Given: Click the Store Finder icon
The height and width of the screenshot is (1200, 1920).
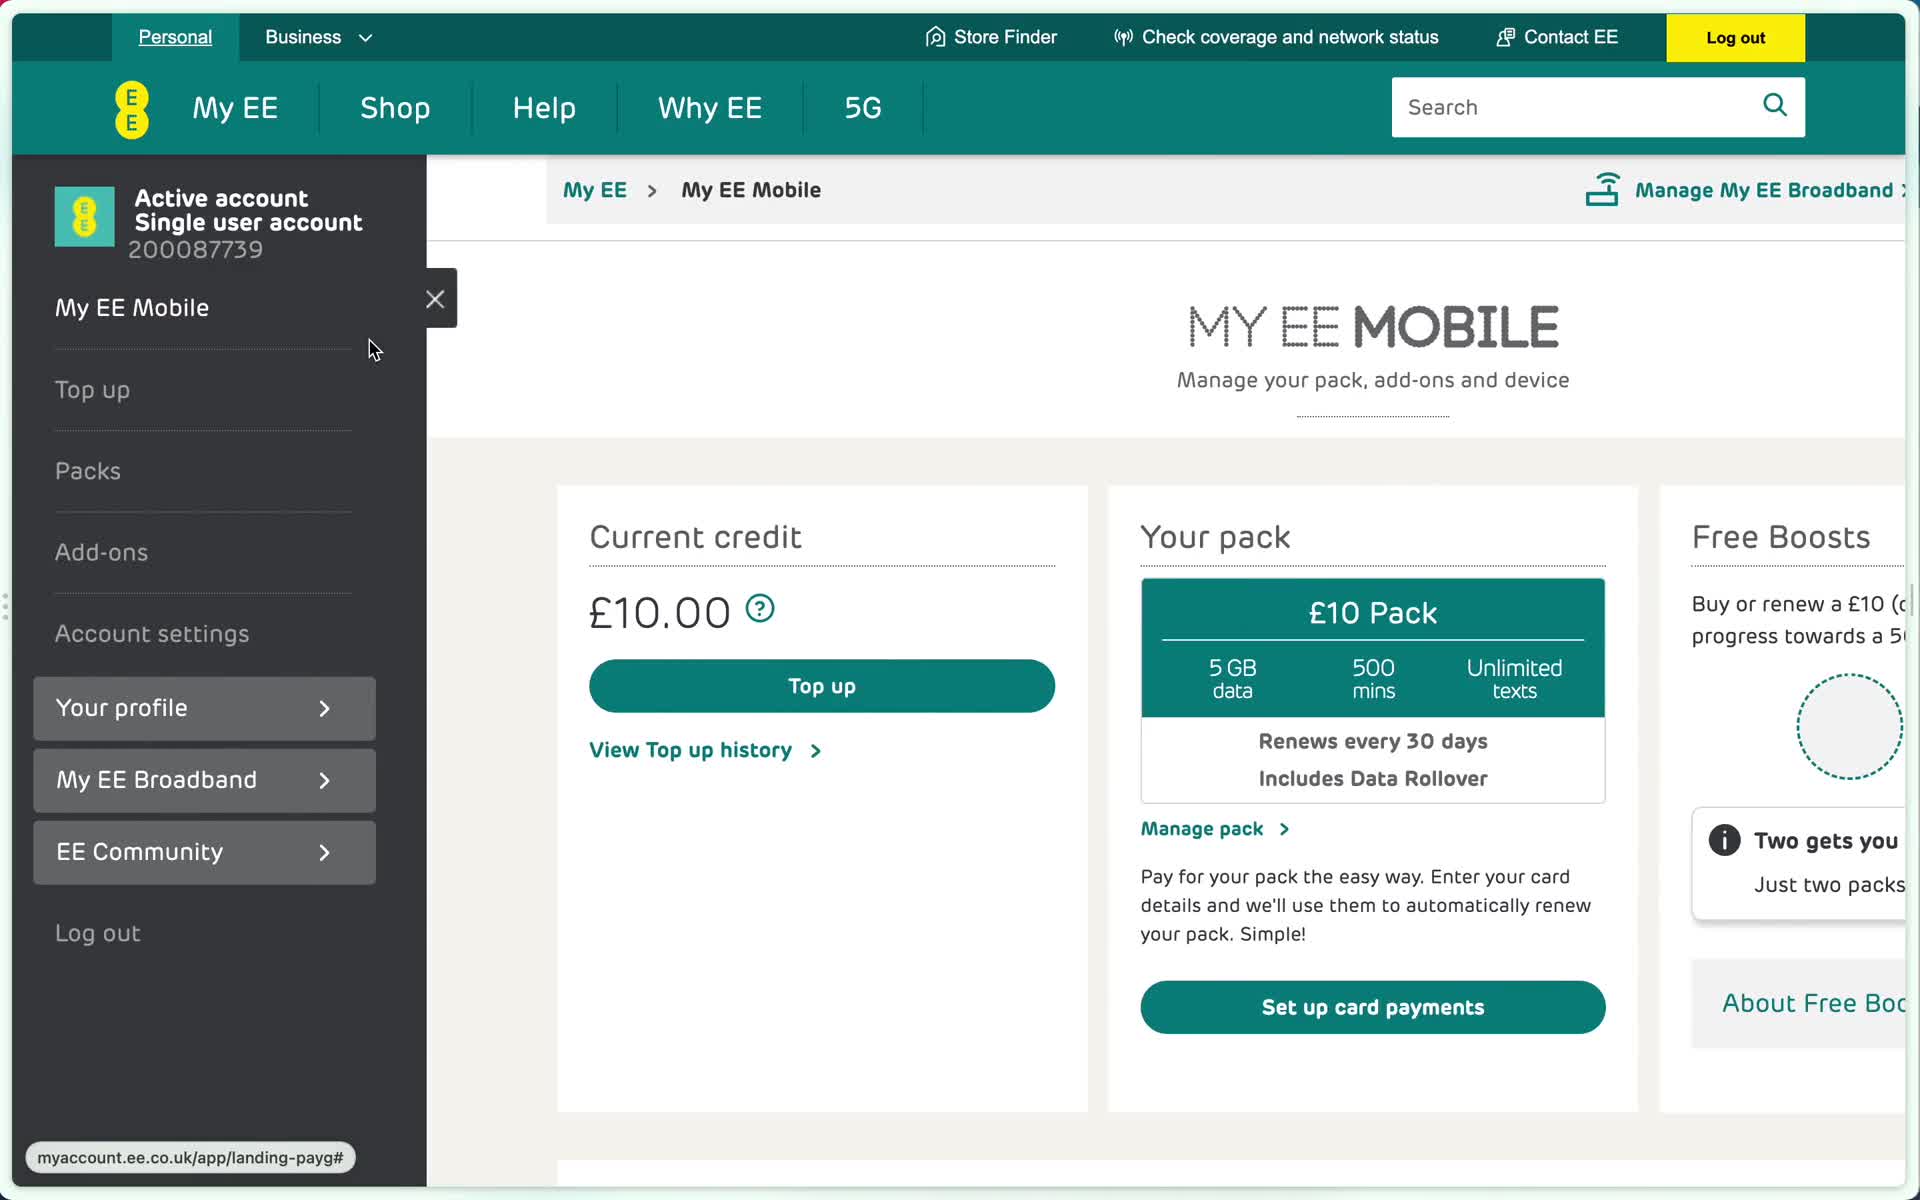Looking at the screenshot, I should point(932,37).
